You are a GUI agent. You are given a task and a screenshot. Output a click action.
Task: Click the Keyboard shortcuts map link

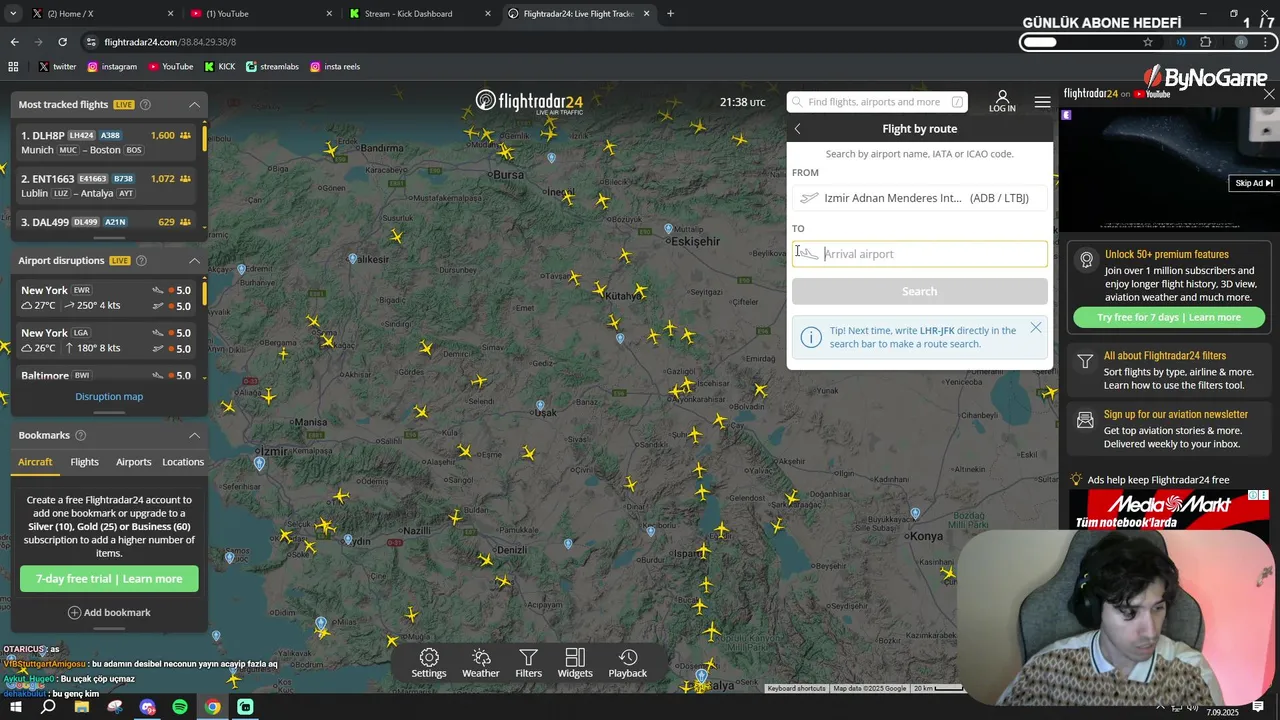tap(797, 688)
